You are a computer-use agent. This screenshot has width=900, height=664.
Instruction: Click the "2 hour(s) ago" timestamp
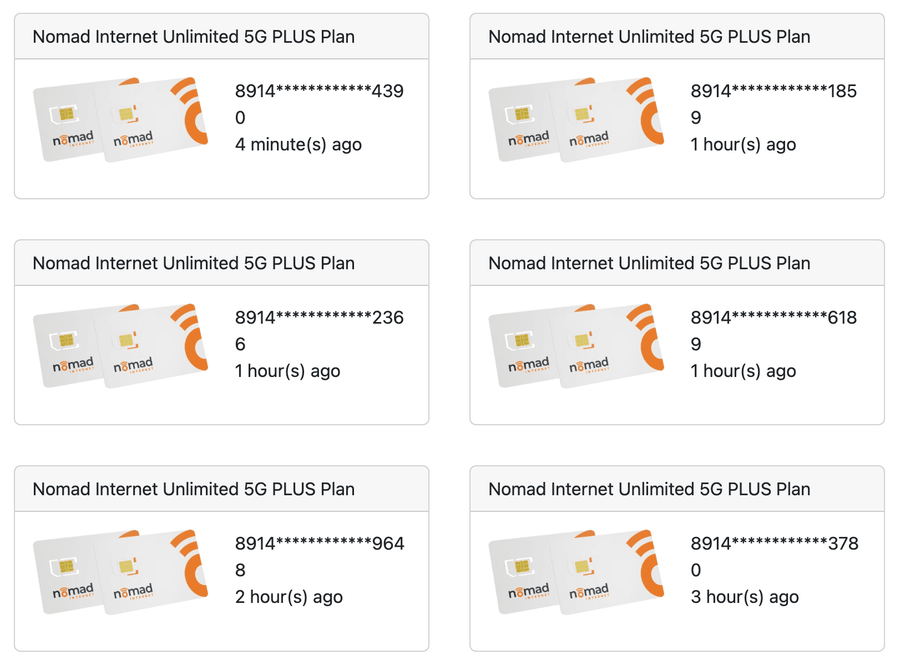[x=289, y=597]
